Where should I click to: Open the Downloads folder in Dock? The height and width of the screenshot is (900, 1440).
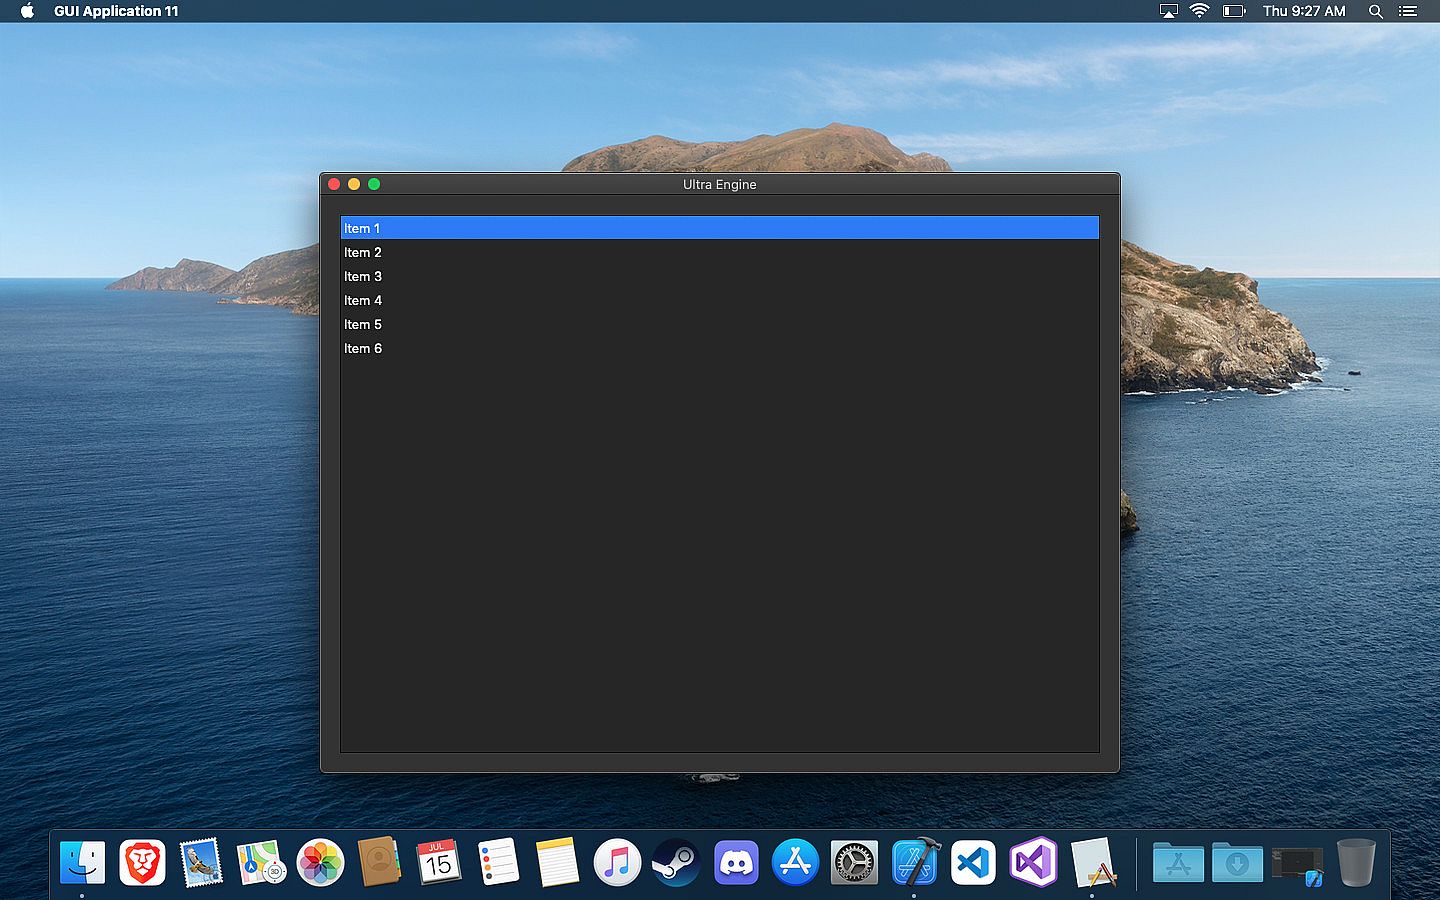pos(1237,862)
